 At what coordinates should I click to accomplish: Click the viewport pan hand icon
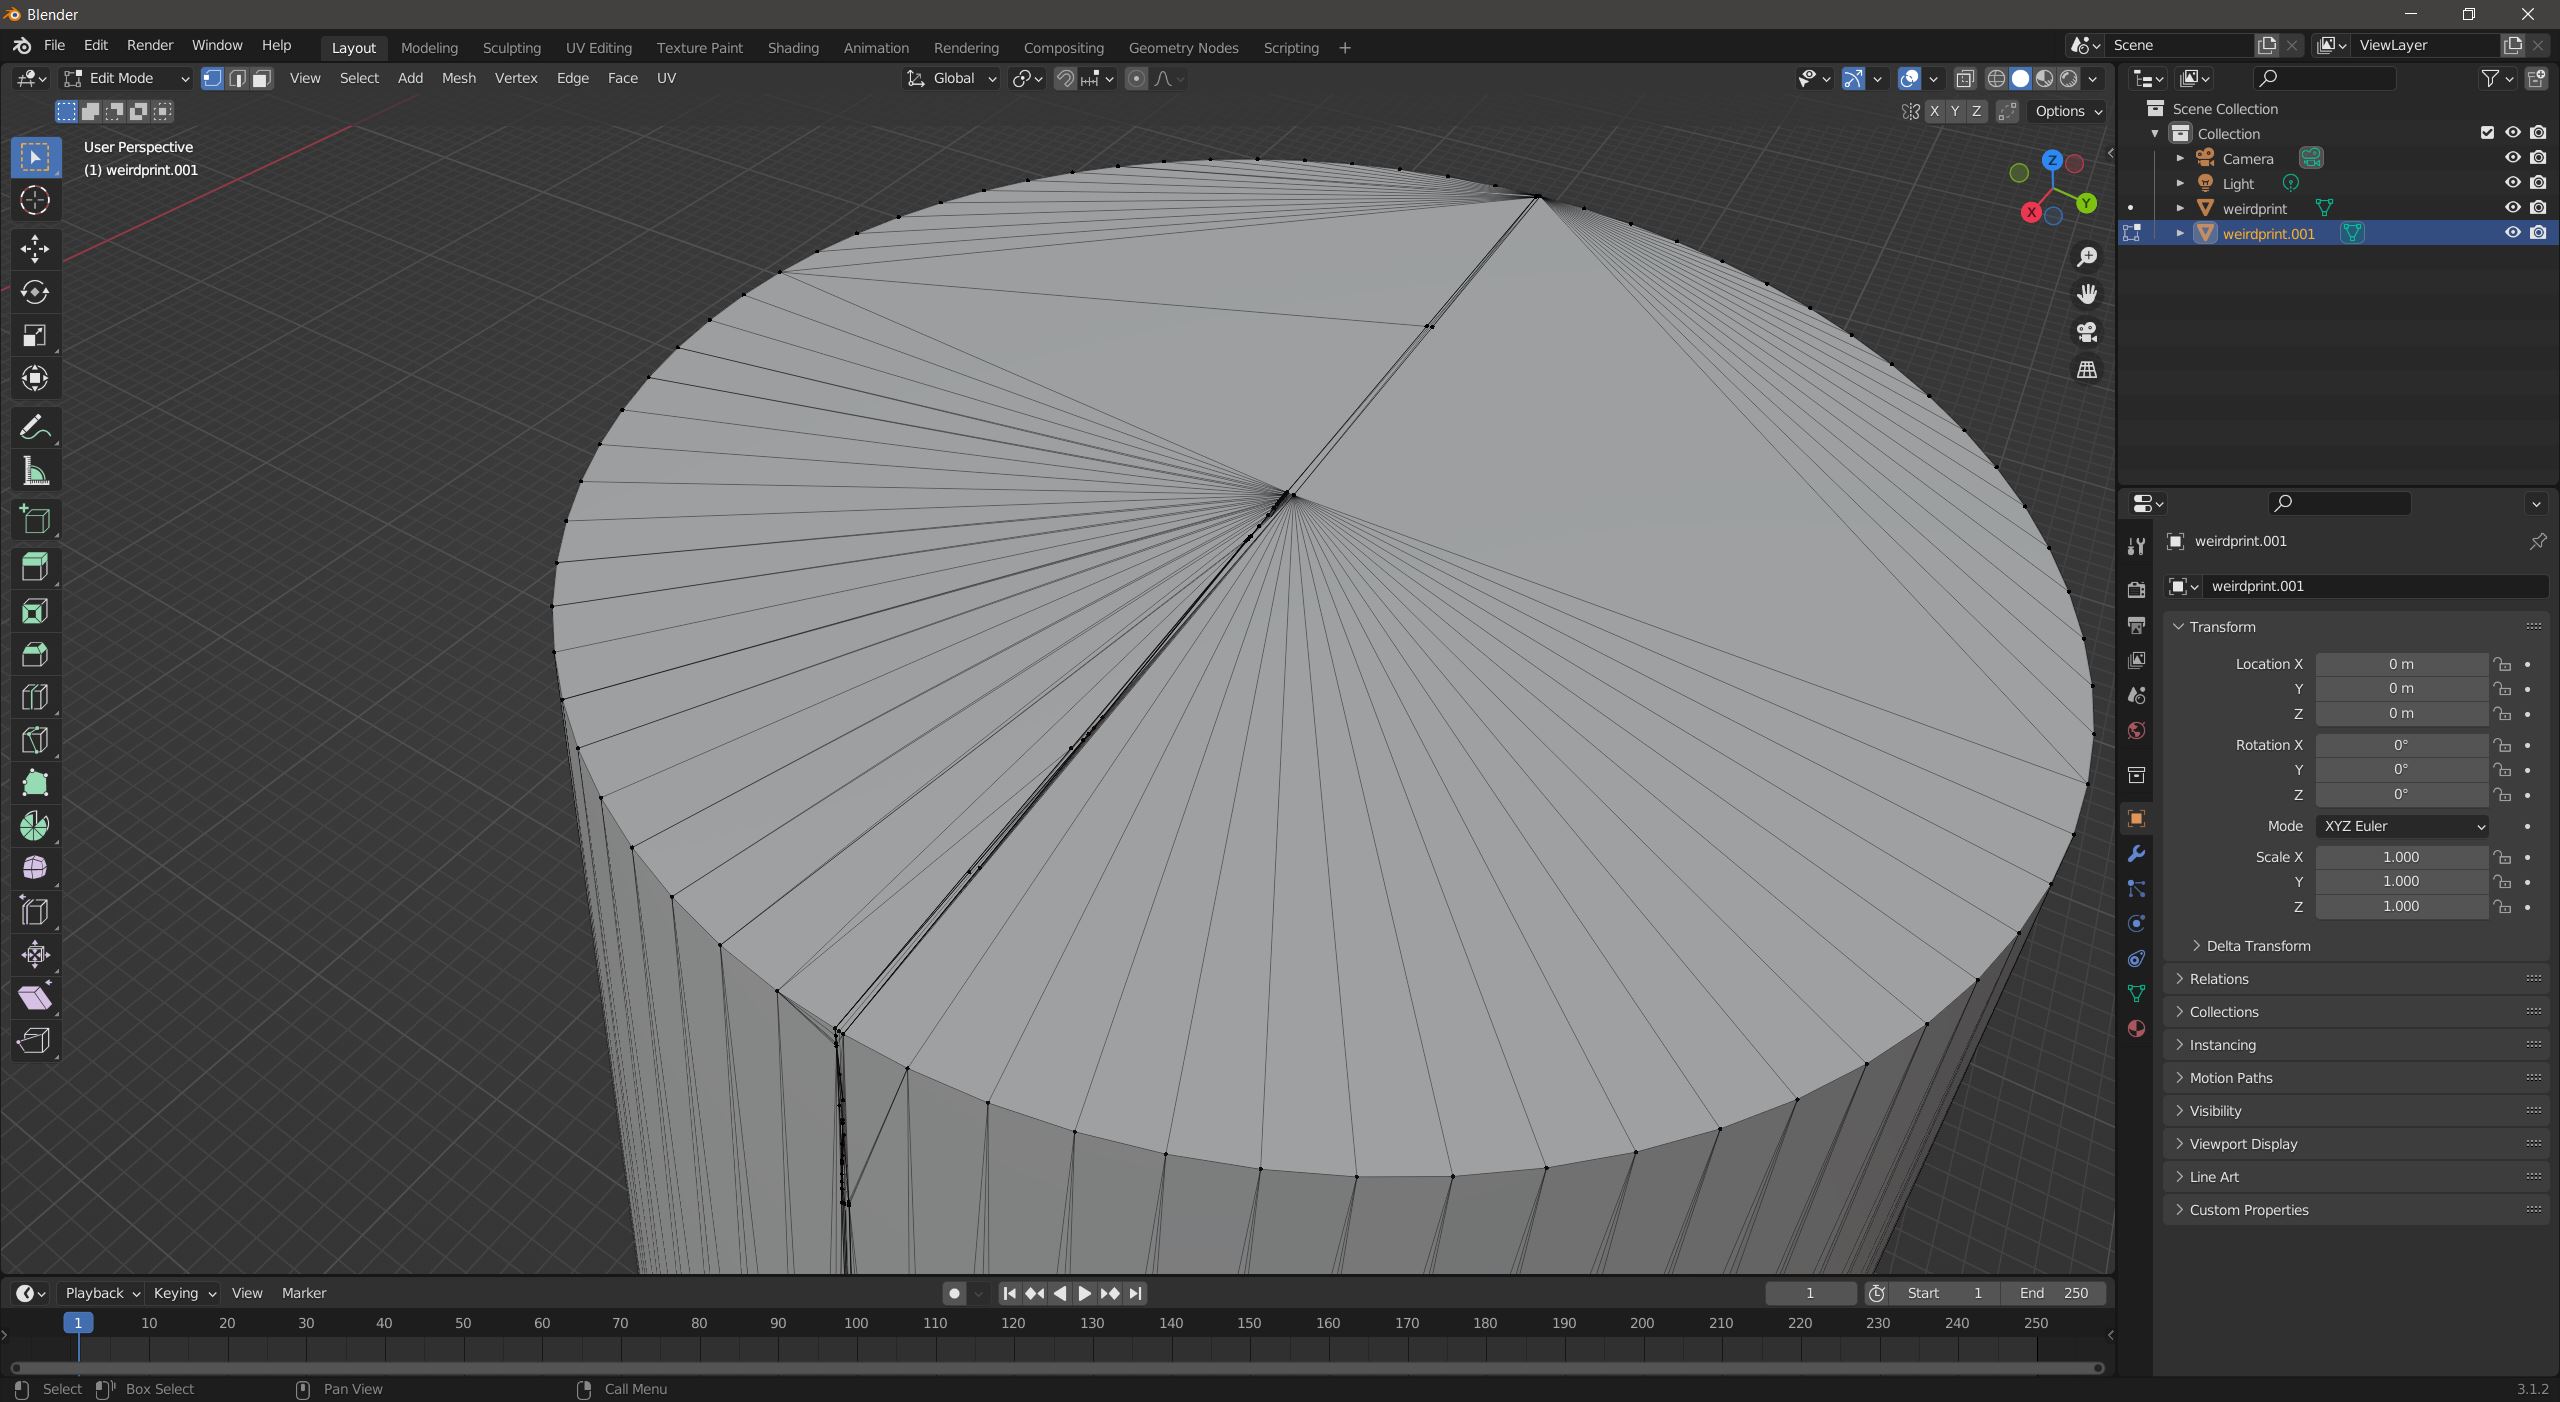[2087, 294]
